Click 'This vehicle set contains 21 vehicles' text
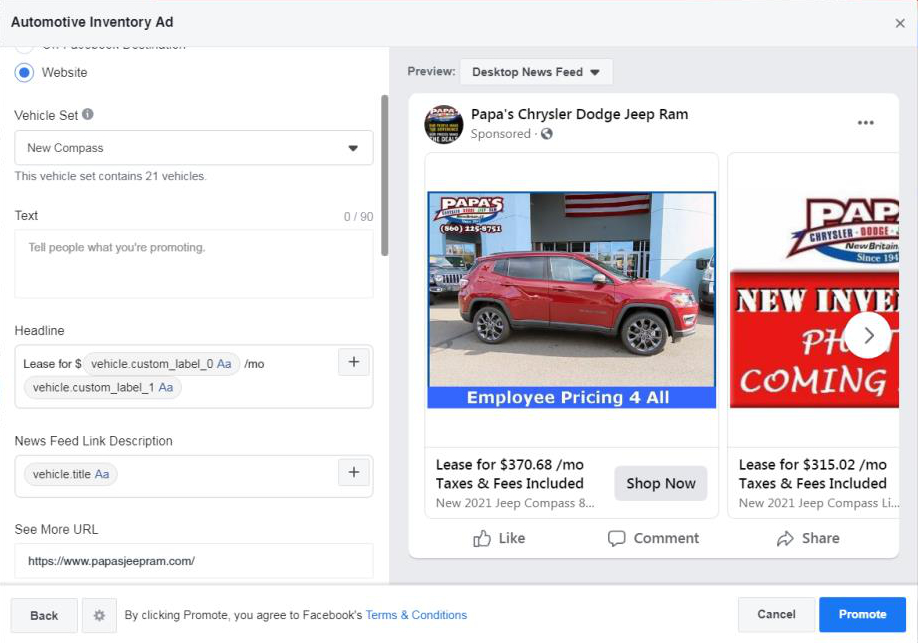918x643 pixels. (111, 176)
